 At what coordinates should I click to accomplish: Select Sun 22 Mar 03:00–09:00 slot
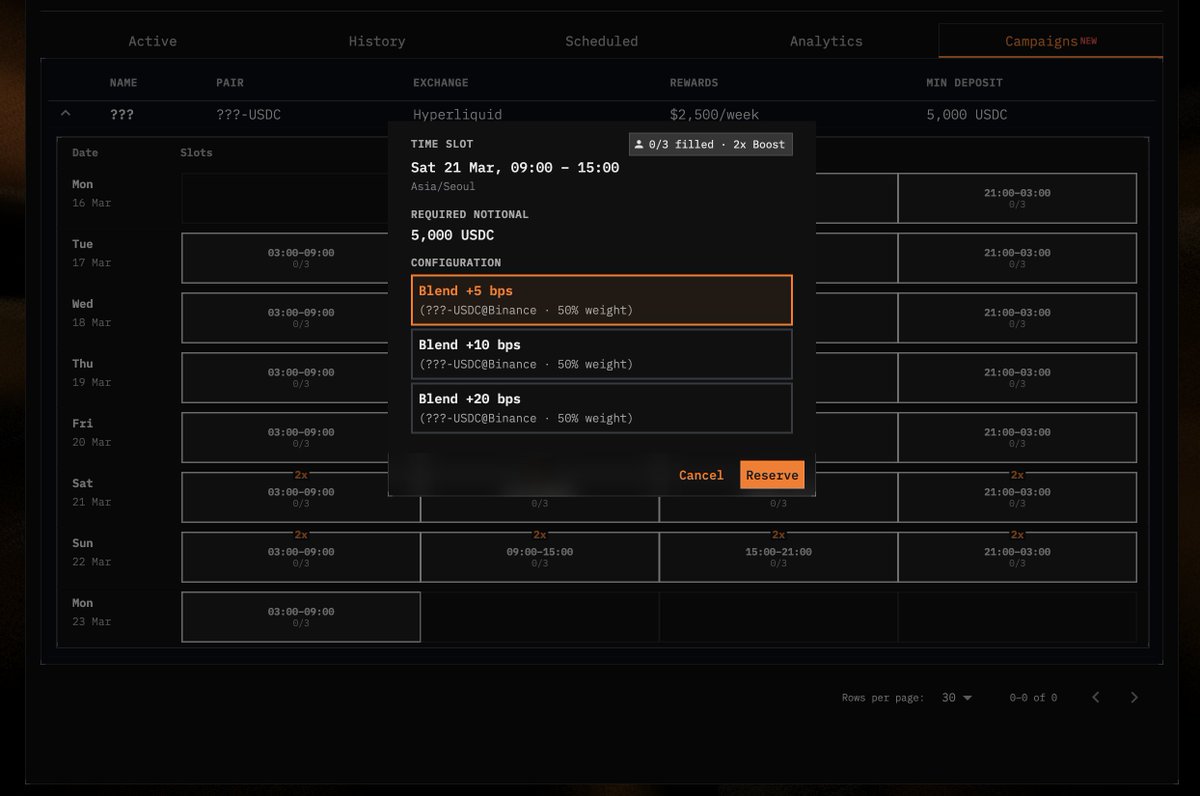301,557
